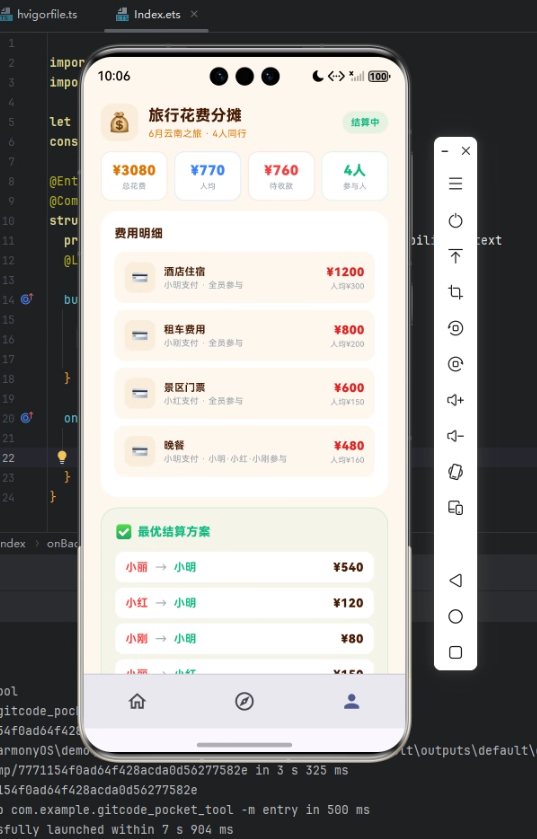Open the 租车费用 ¥800 expense row
The height and width of the screenshot is (839, 537).
tap(244, 335)
